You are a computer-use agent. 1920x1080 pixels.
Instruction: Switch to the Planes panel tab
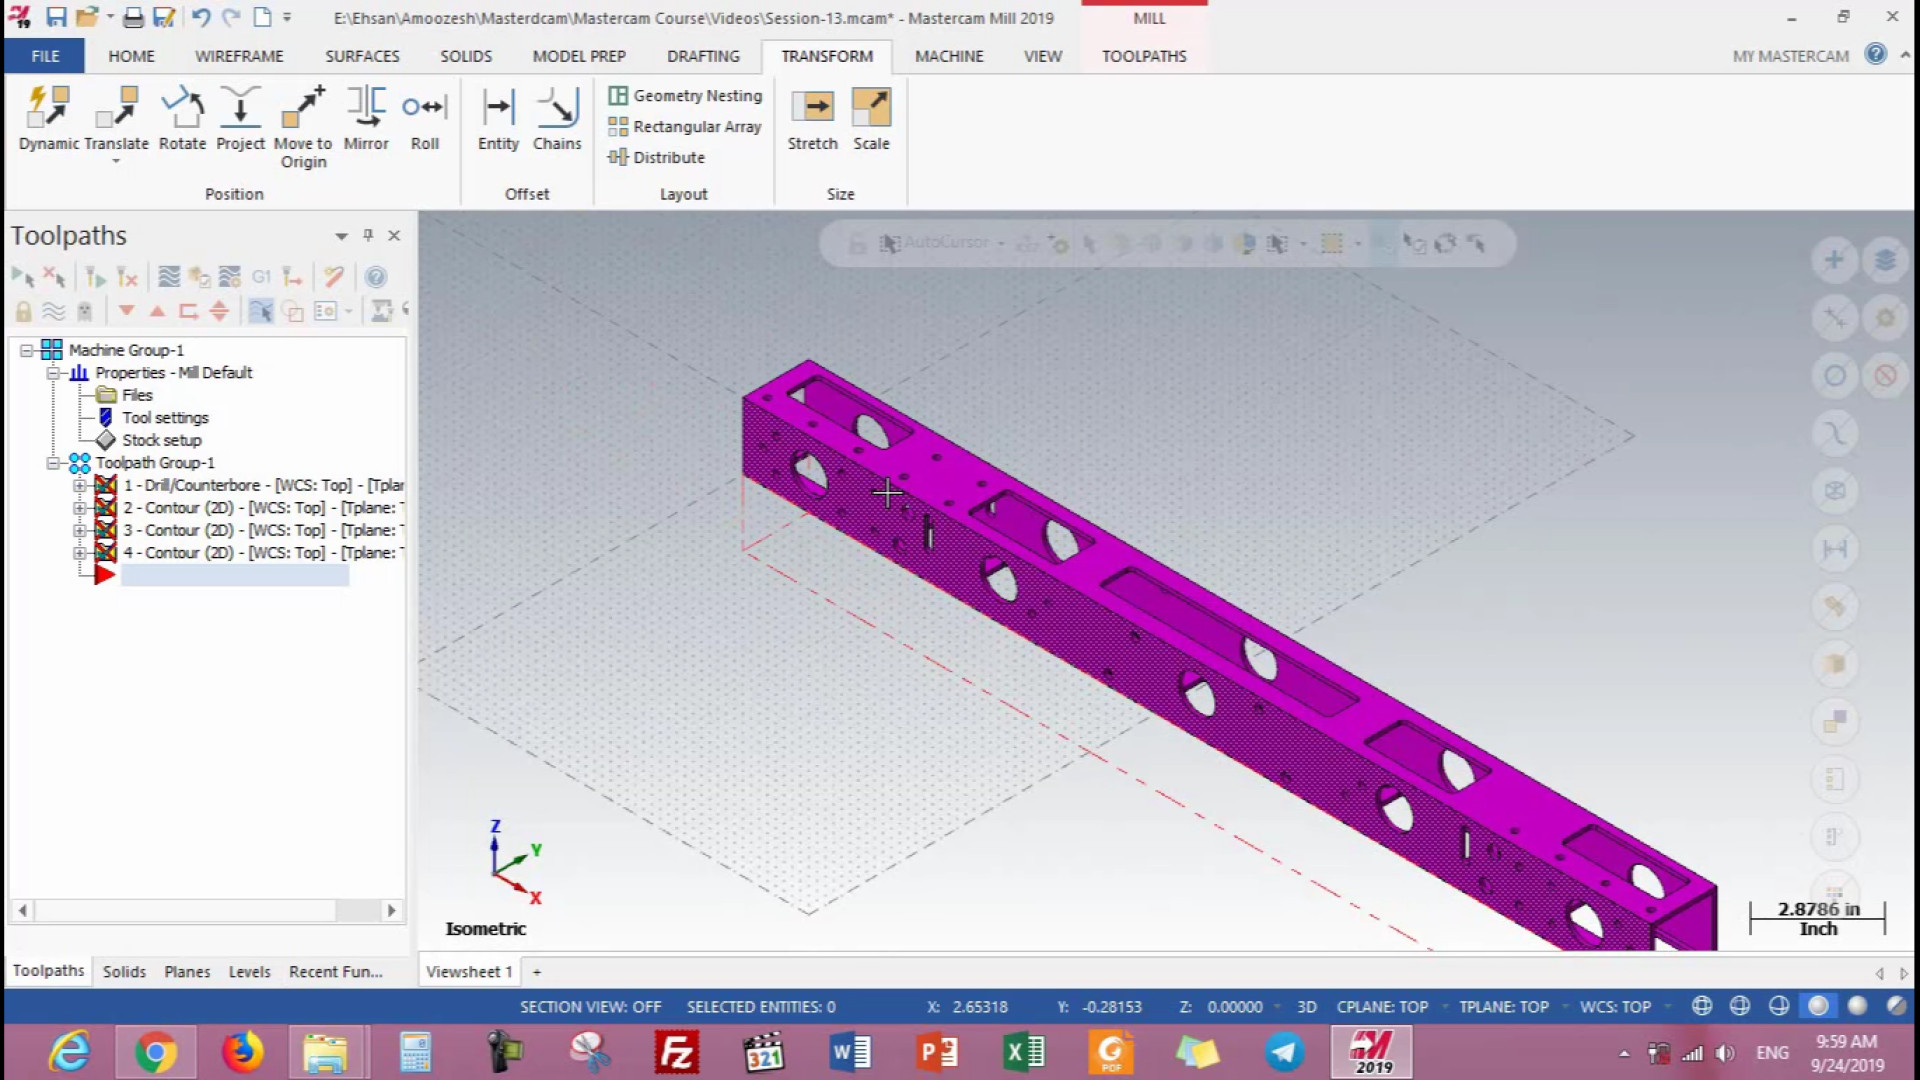(187, 971)
